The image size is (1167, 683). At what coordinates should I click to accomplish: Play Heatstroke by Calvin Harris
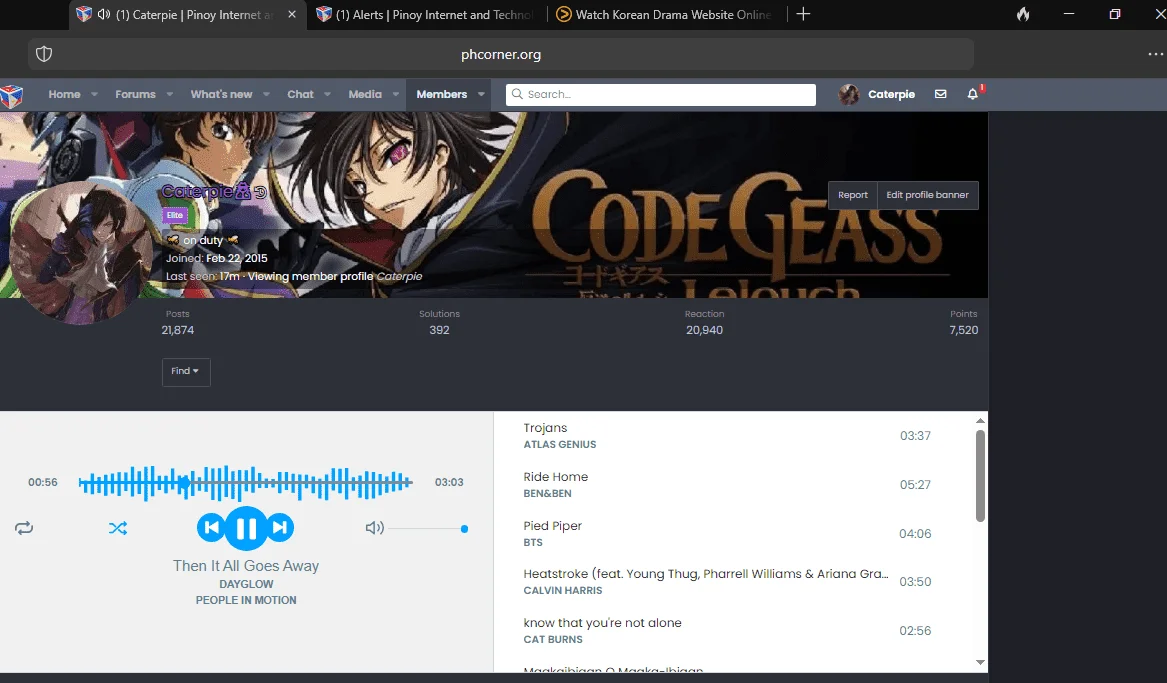pos(727,582)
